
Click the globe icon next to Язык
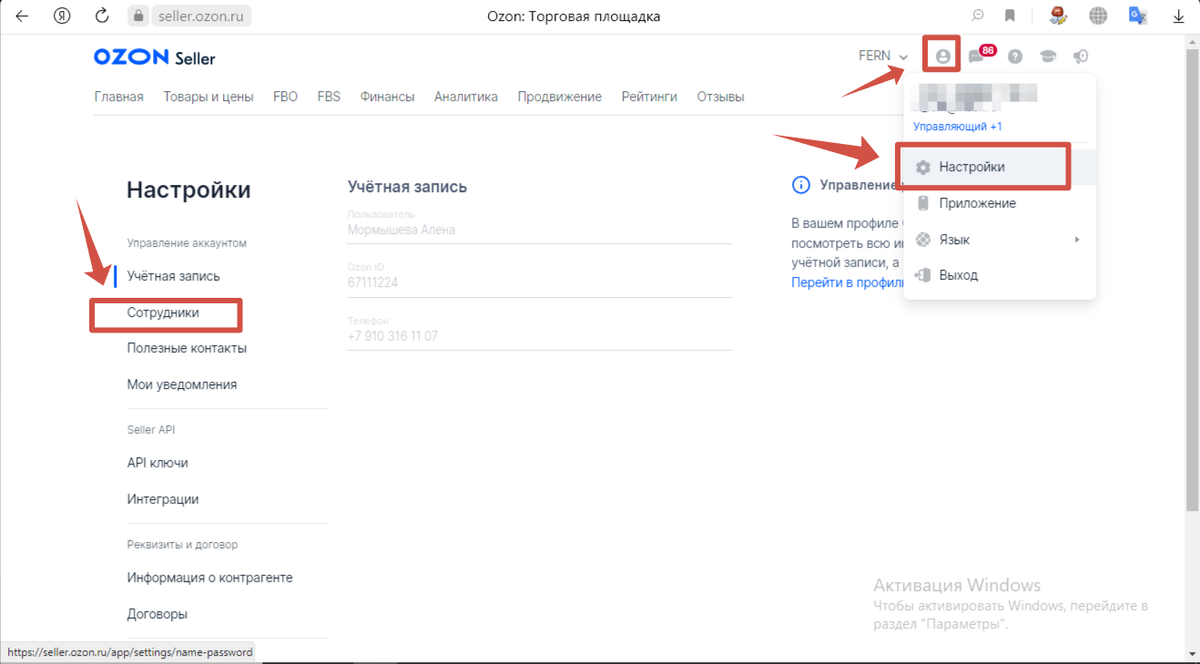pos(923,239)
